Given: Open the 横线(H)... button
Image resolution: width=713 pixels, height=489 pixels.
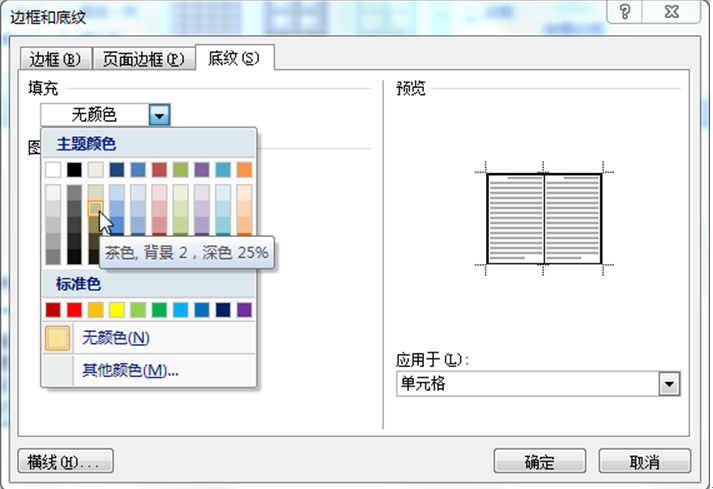Looking at the screenshot, I should pyautogui.click(x=65, y=462).
